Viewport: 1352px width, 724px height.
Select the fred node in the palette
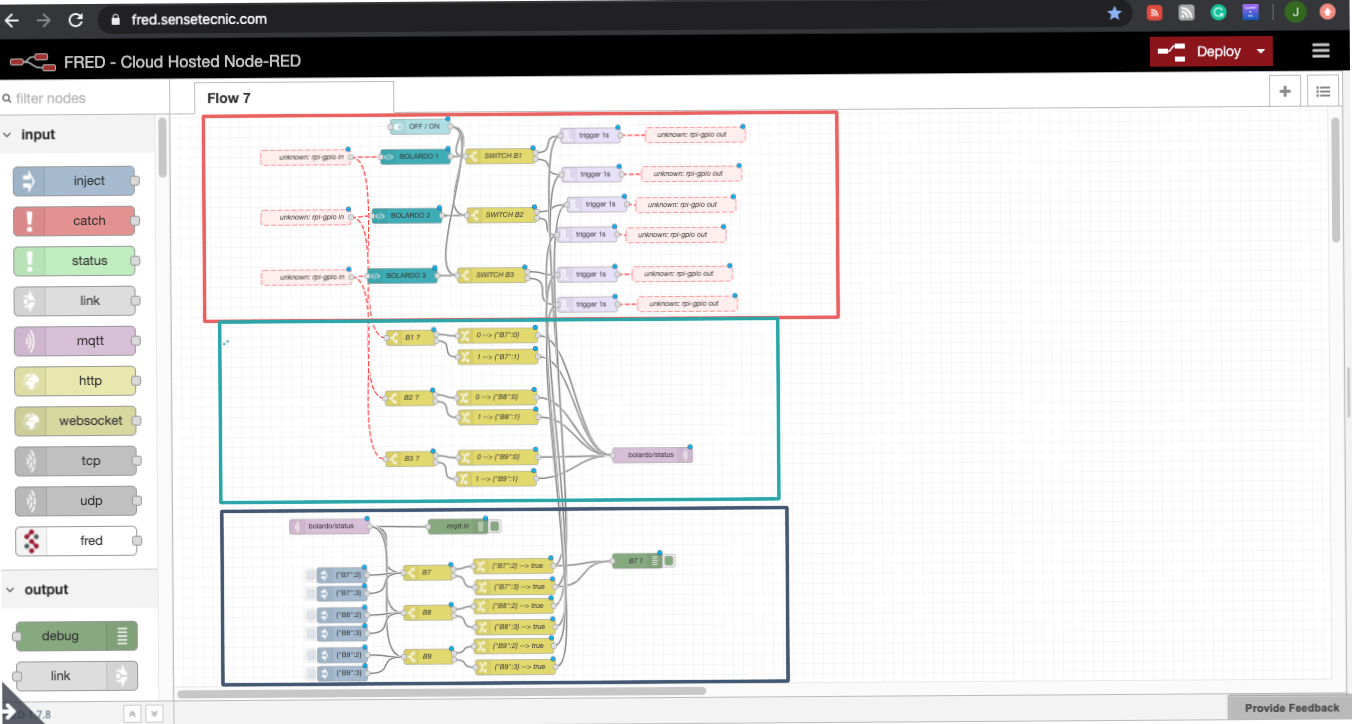point(75,540)
